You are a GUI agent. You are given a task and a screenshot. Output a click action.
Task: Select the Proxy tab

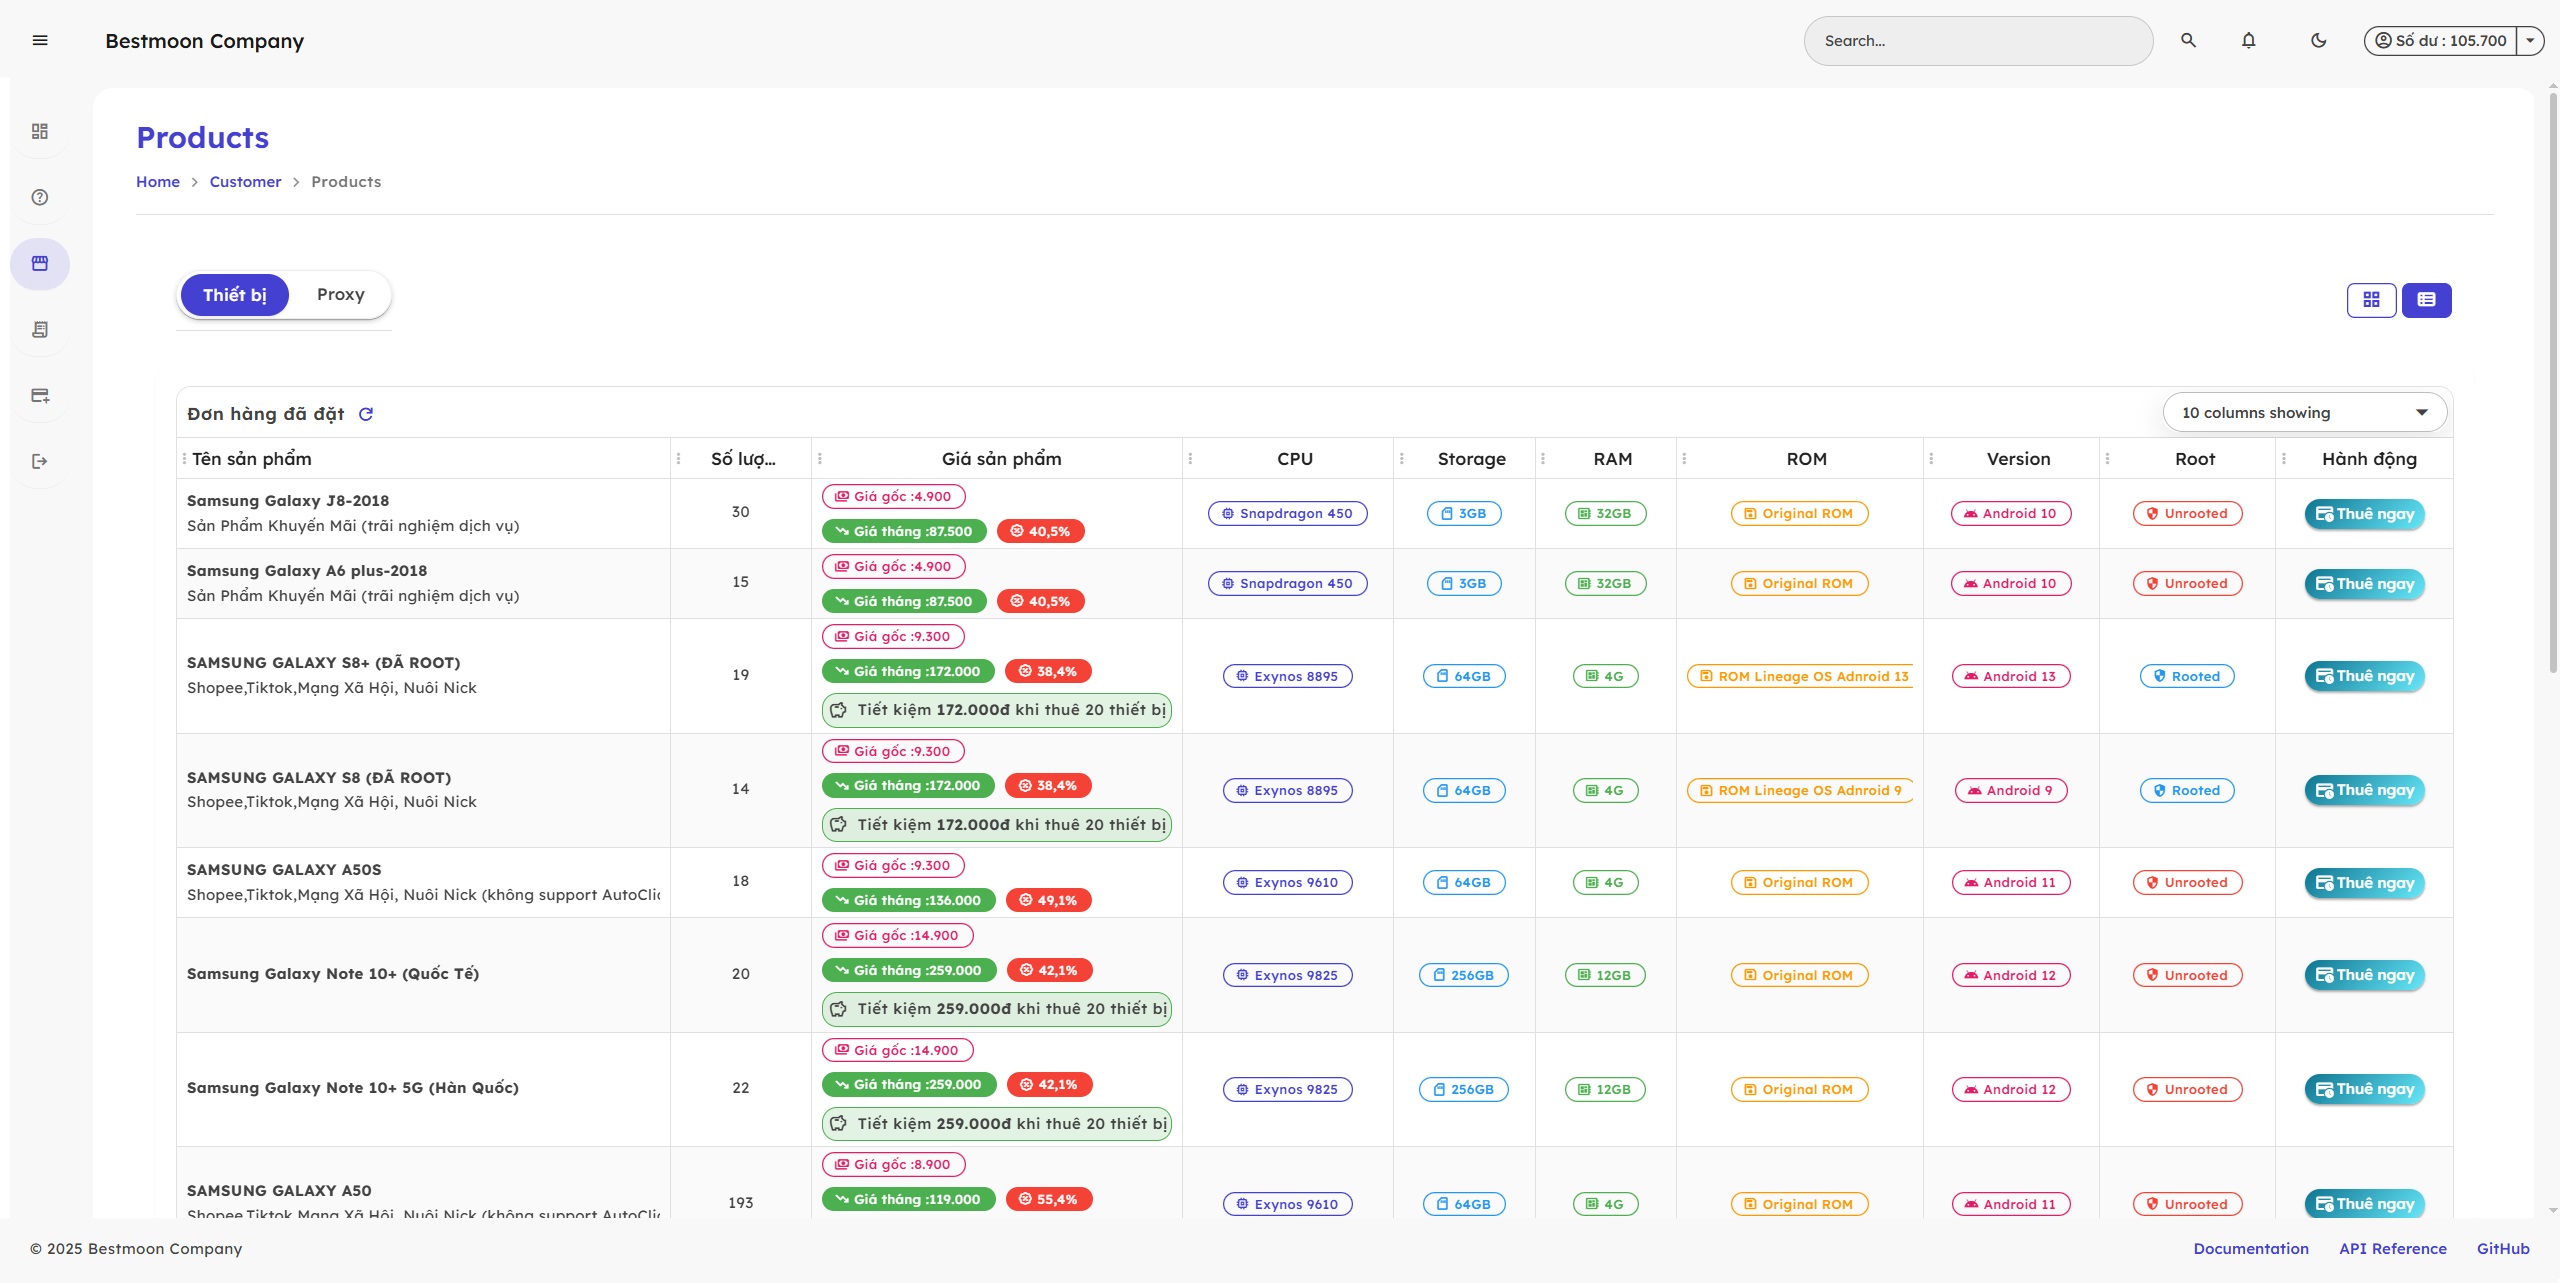340,295
